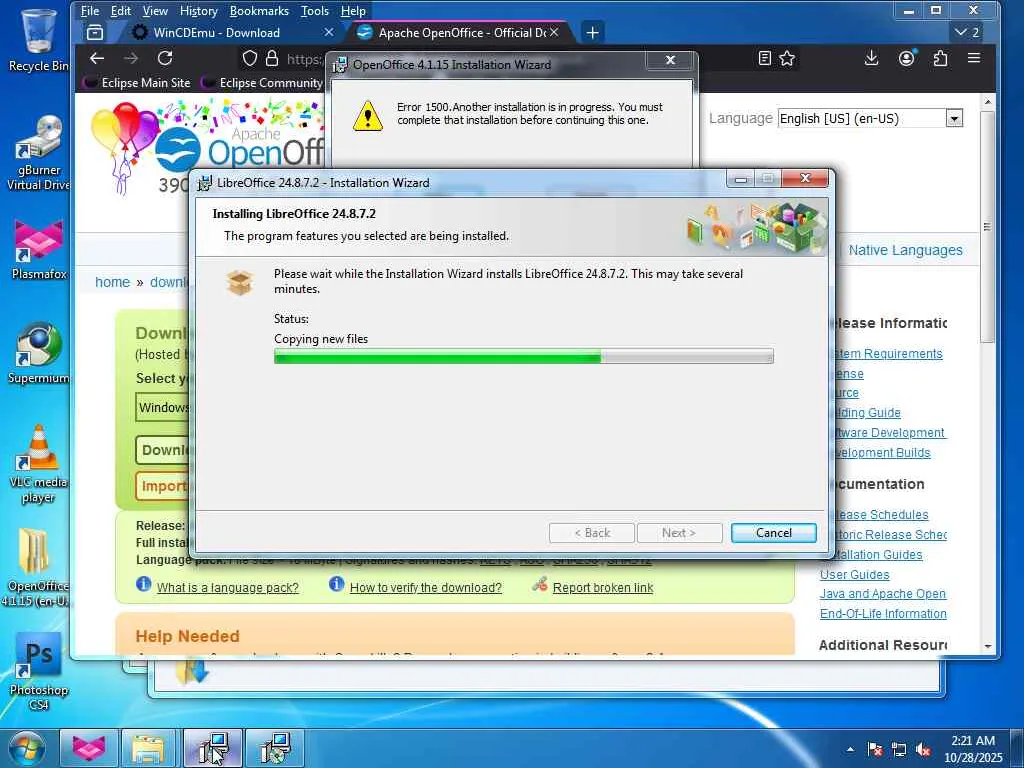Screen dimensions: 1024x768
Task: Click the LibreOffice install progress bar
Action: click(524, 356)
